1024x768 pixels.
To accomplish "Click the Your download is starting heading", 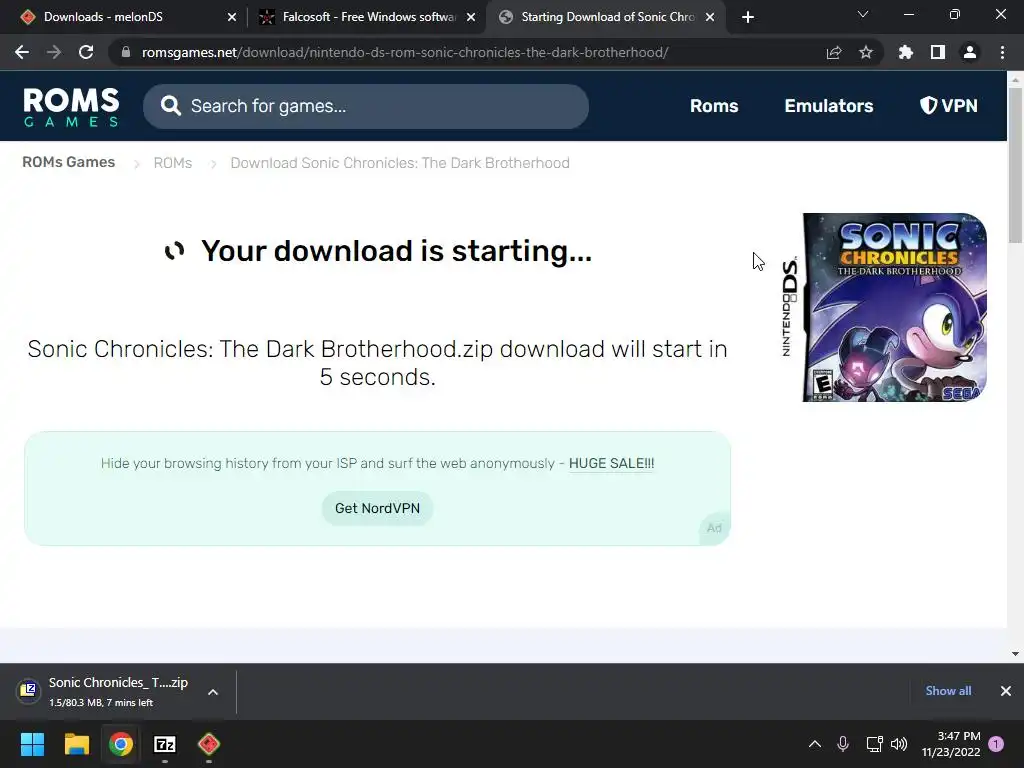I will click(396, 251).
